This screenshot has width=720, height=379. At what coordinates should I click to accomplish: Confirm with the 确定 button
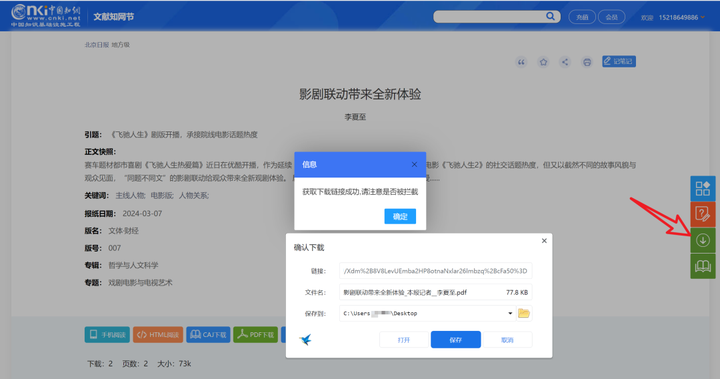click(400, 216)
